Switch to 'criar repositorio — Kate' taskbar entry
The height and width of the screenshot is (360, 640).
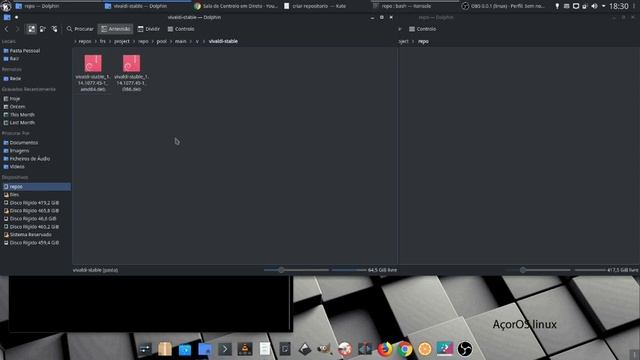point(326,6)
